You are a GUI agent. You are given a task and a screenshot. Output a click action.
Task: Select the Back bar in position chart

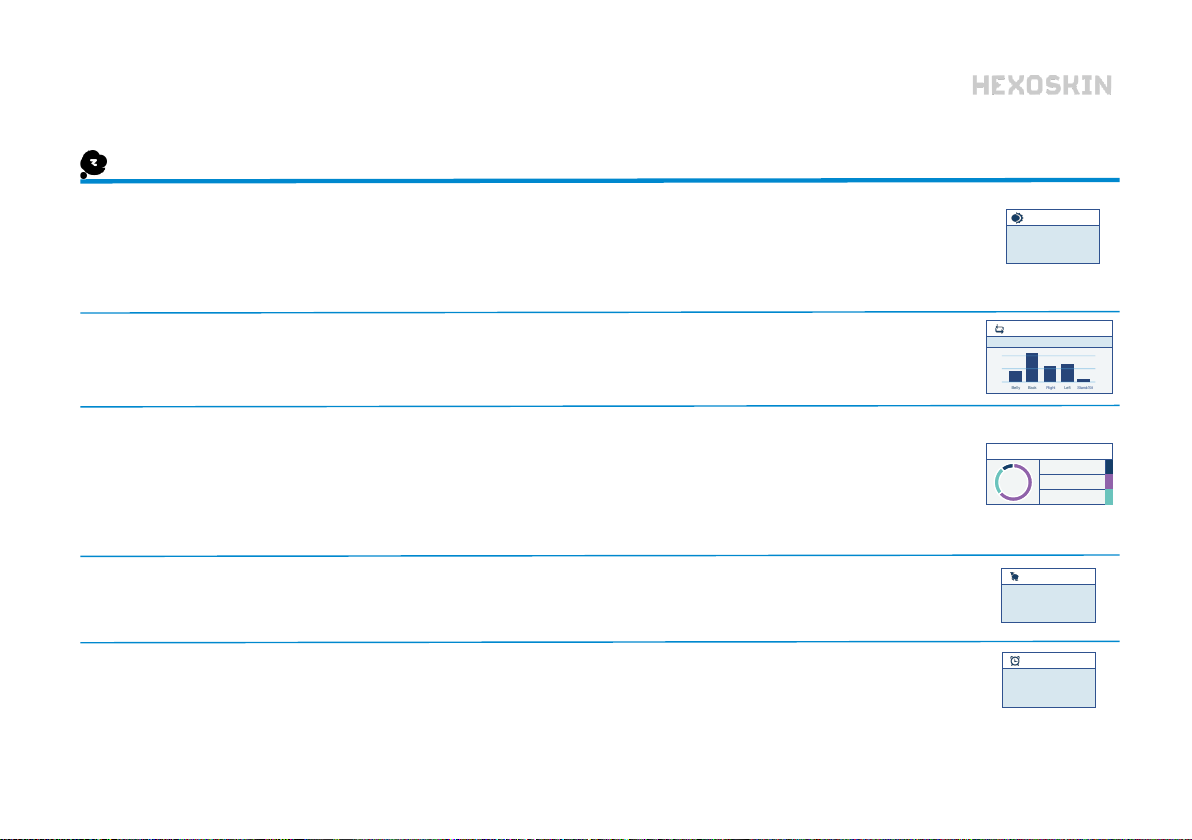coord(1032,367)
